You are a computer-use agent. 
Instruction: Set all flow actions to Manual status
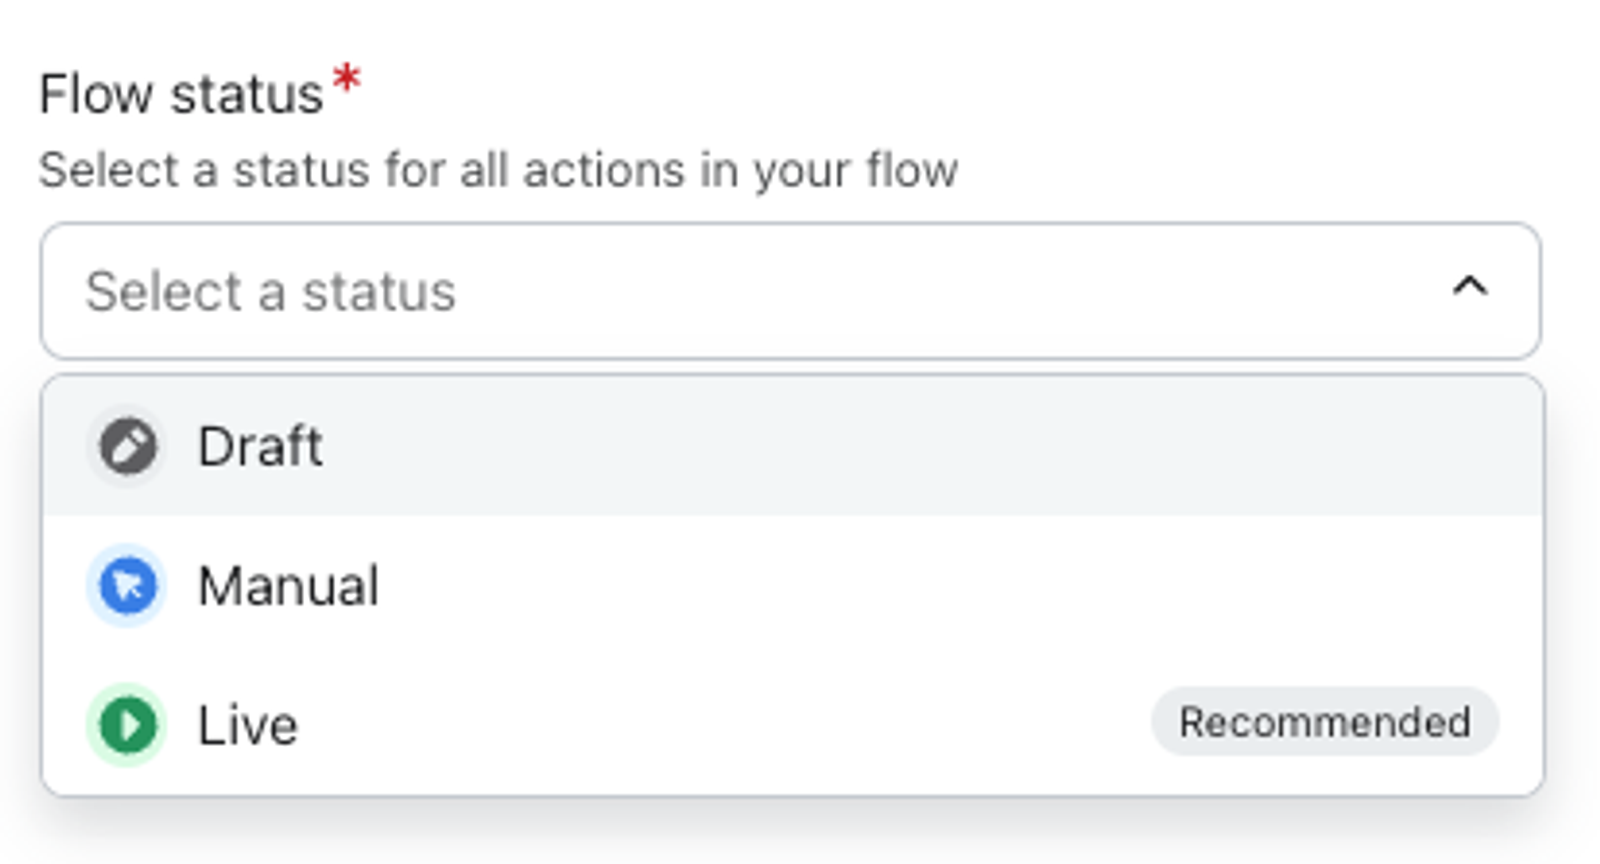coord(792,586)
